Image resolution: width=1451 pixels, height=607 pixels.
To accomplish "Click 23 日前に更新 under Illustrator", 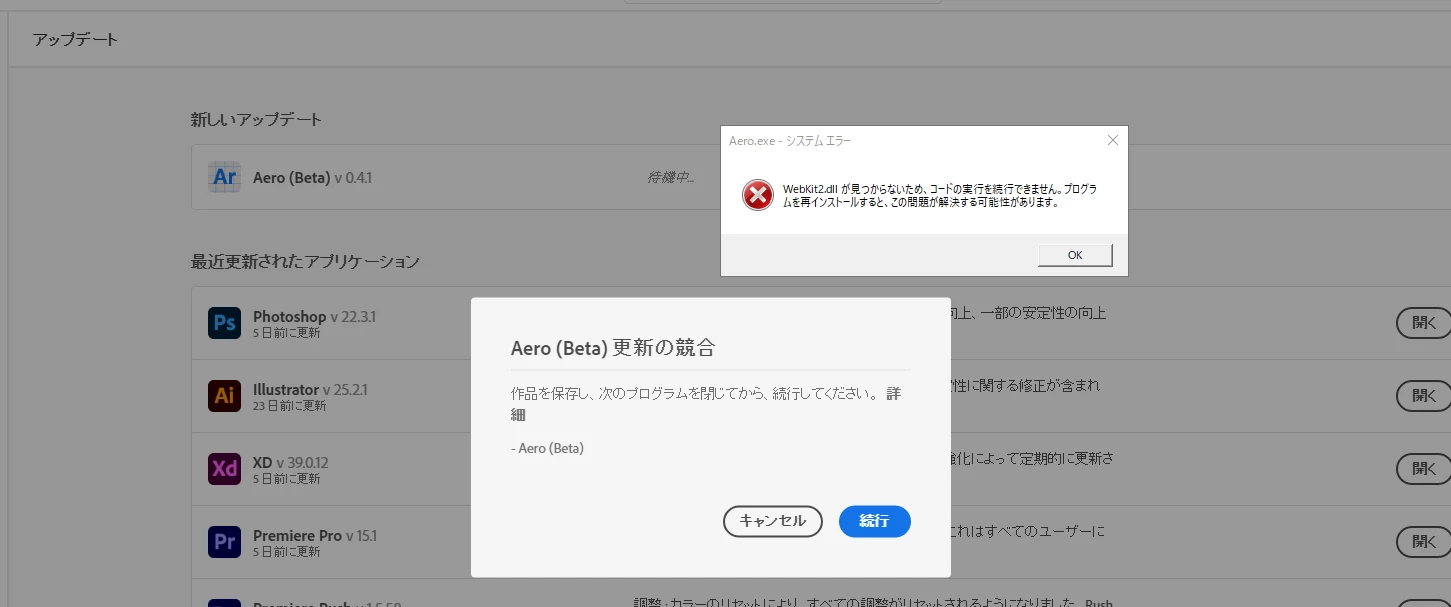I will 290,406.
